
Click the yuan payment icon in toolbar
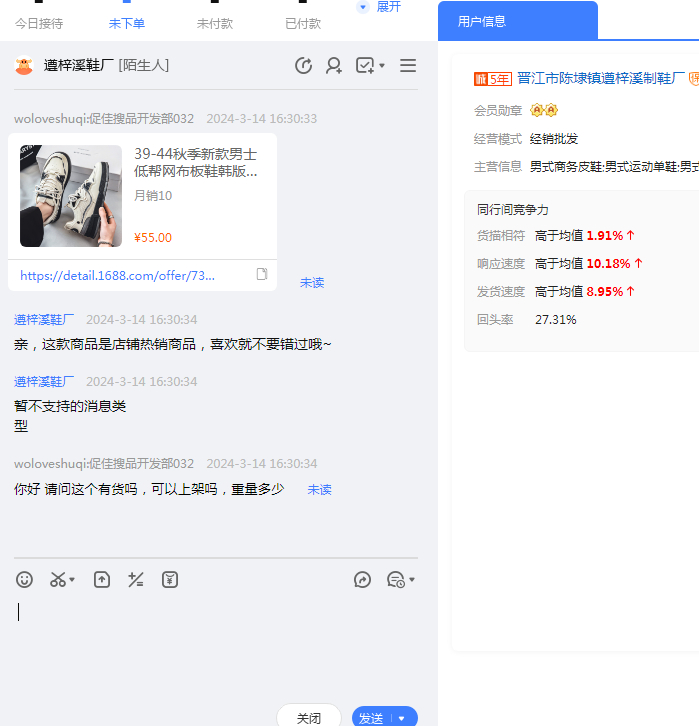tap(170, 579)
